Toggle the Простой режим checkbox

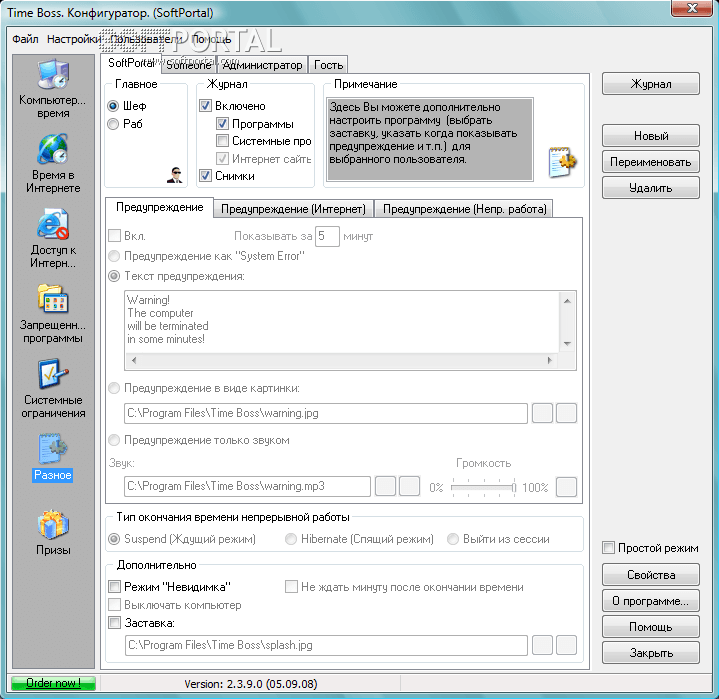[608, 548]
